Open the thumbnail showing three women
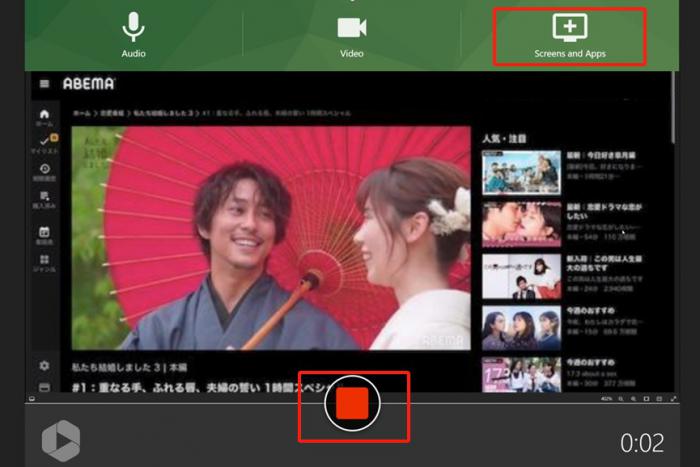 (521, 328)
